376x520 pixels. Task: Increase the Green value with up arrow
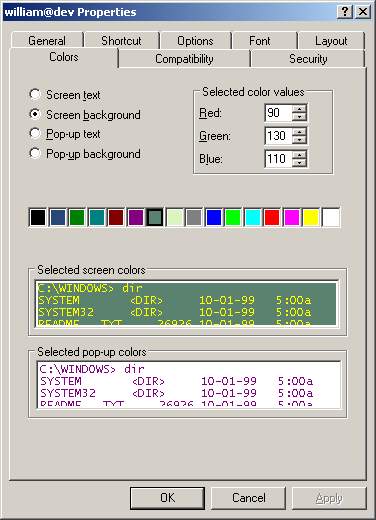pos(299,132)
